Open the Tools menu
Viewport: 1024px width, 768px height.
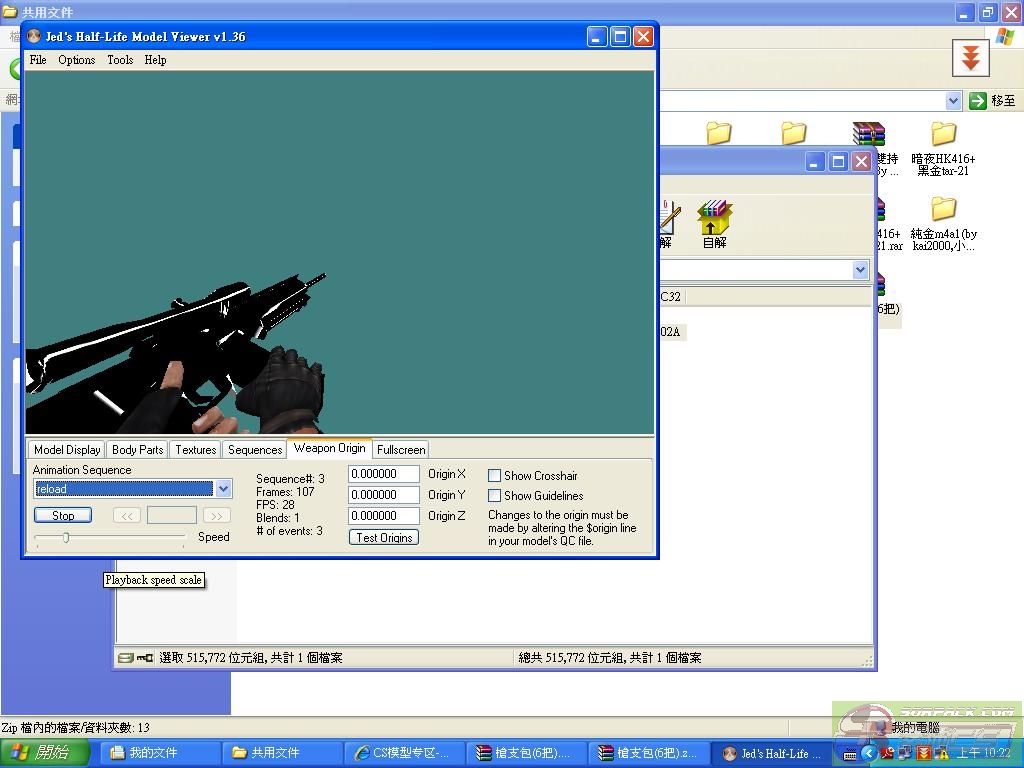click(x=120, y=60)
